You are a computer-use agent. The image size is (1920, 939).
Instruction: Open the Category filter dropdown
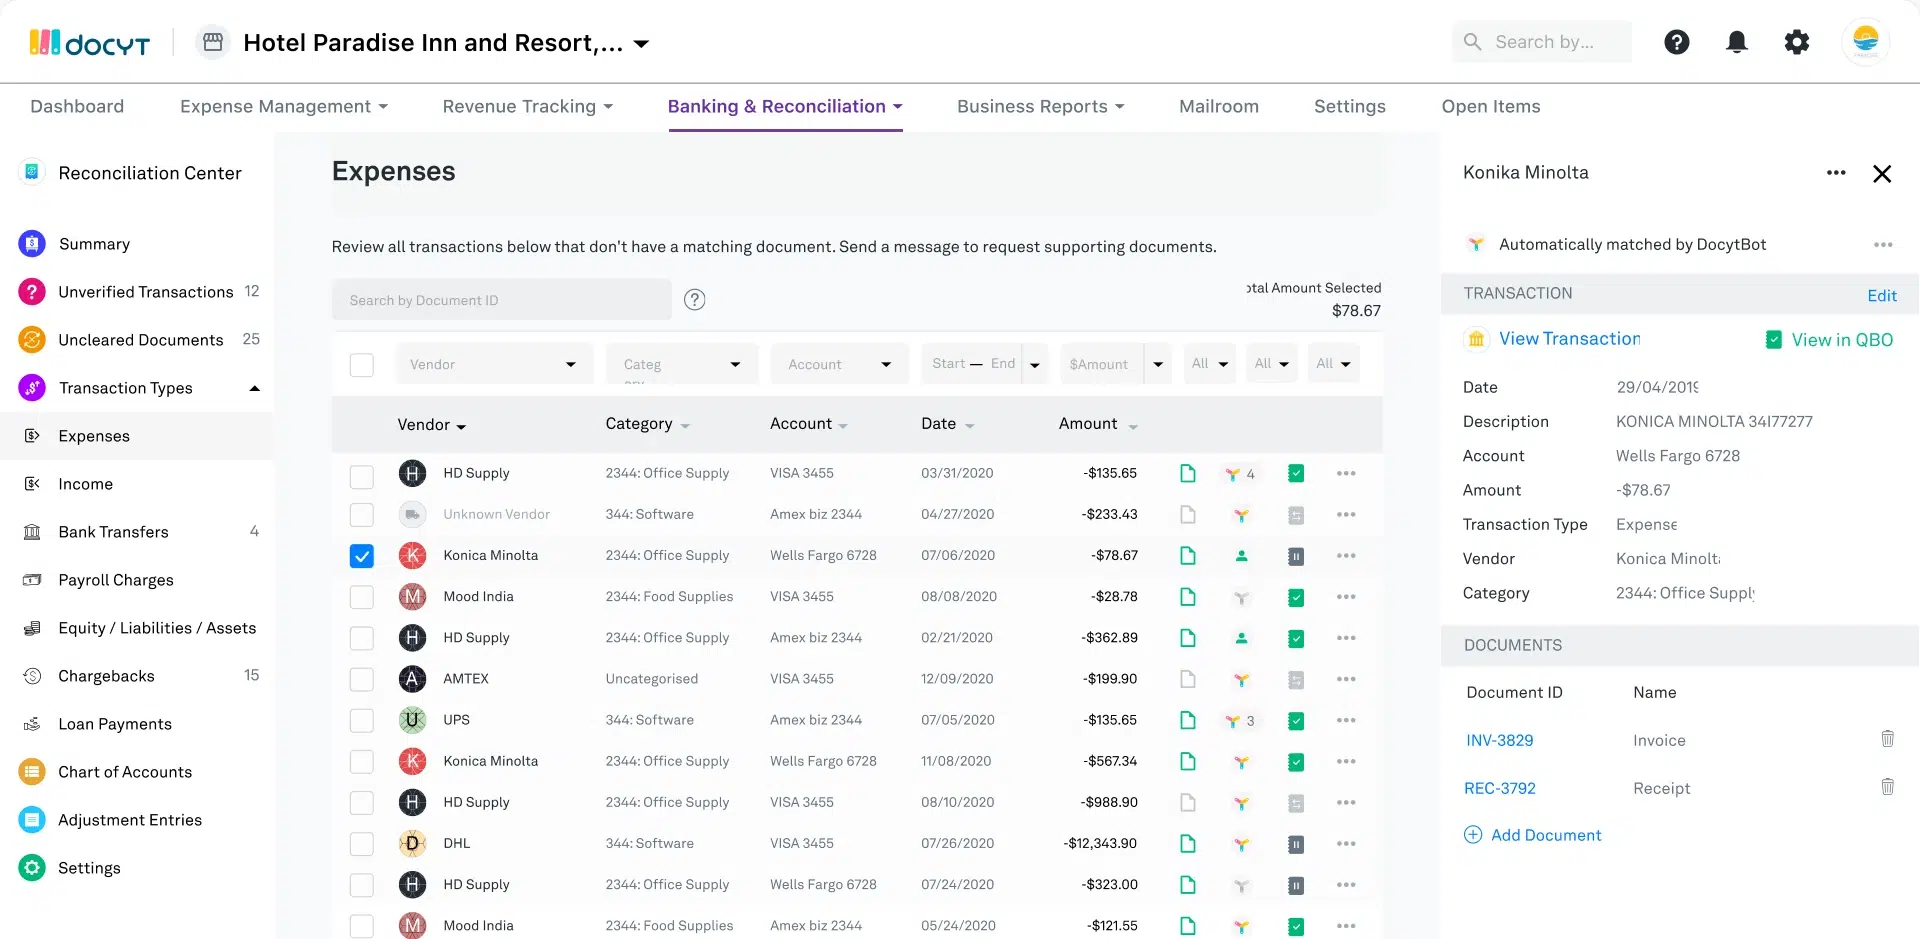click(x=682, y=364)
